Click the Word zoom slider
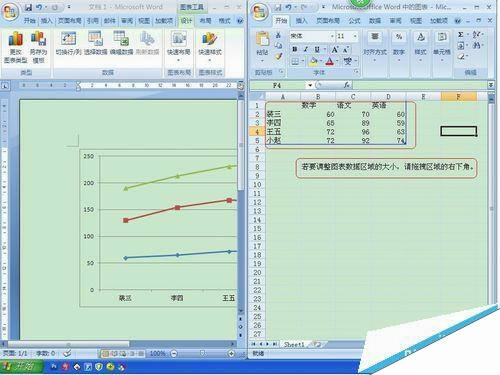500x375 pixels. click(202, 353)
